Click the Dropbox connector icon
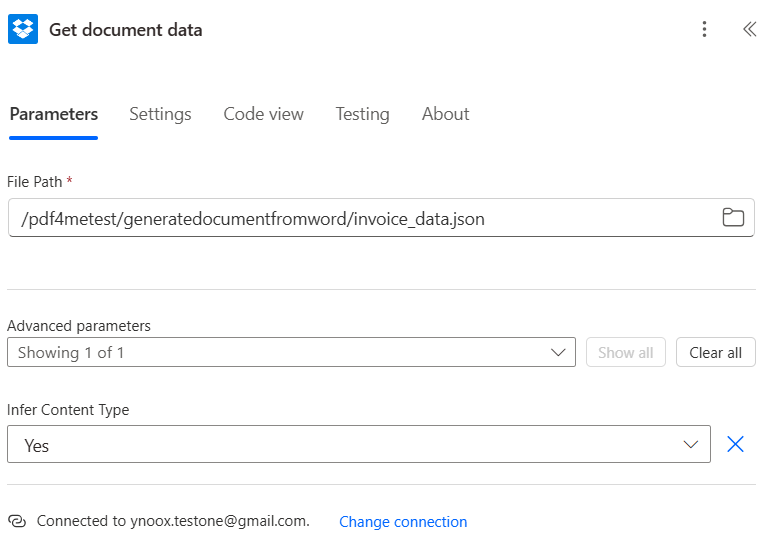Viewport: 769px width, 550px height. (23, 29)
